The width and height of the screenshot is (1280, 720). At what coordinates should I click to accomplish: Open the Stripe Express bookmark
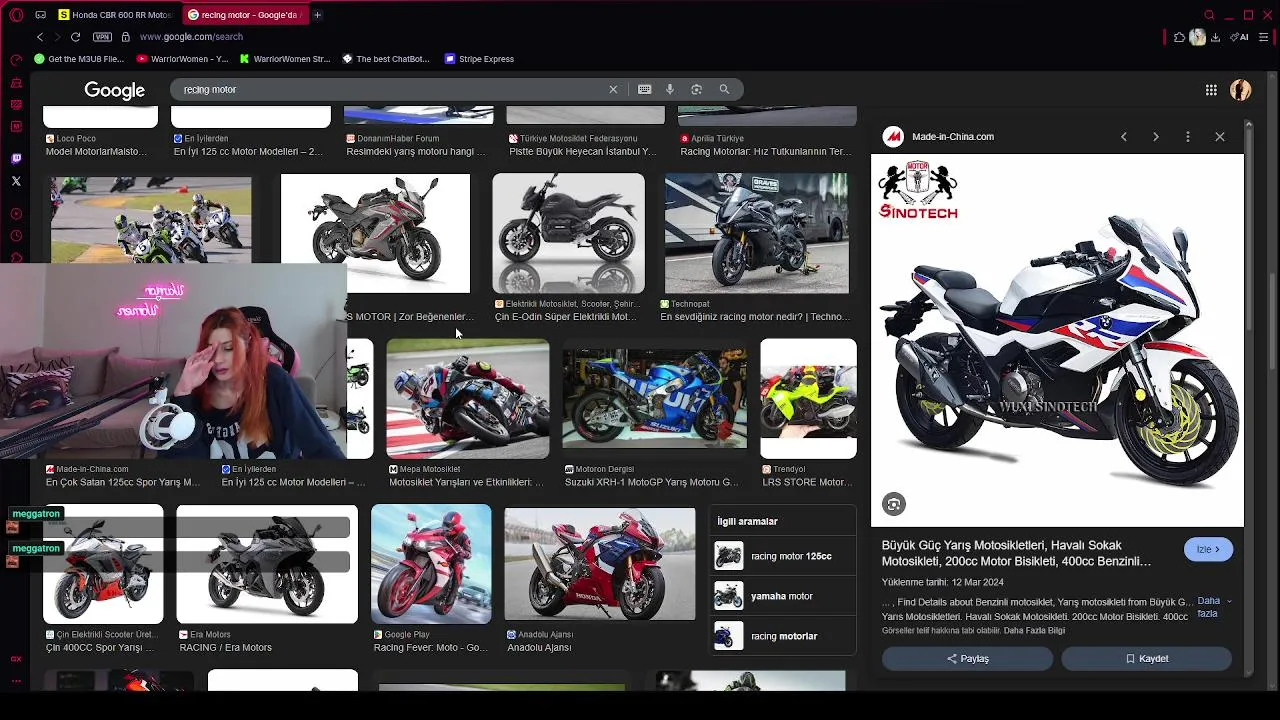click(x=479, y=59)
